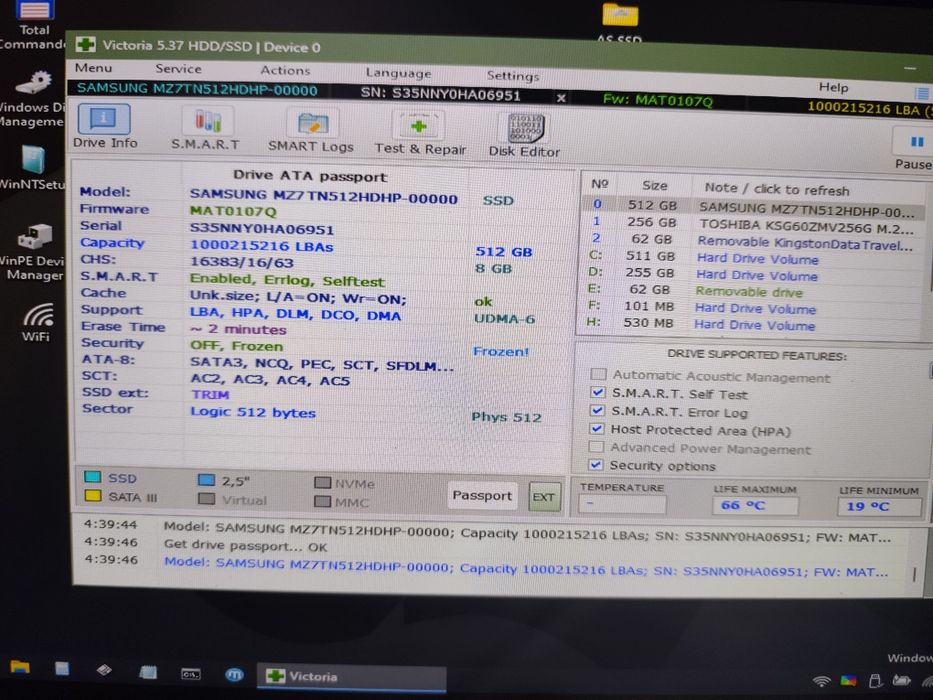Click the Note / click to refresh header
The height and width of the screenshot is (700, 933).
777,189
